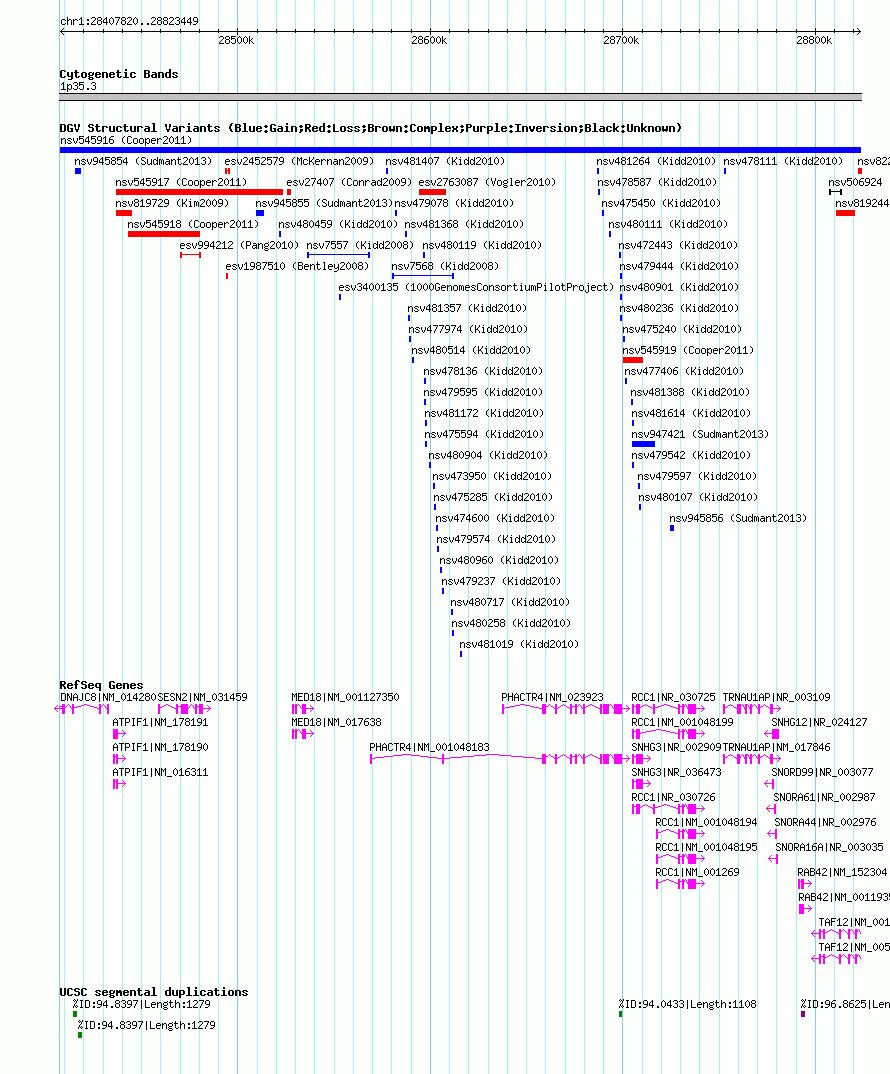Screen dimensions: 890x1074
Task: Click the purple %ID:96.8625 duplication marker
Action: pos(803,1014)
